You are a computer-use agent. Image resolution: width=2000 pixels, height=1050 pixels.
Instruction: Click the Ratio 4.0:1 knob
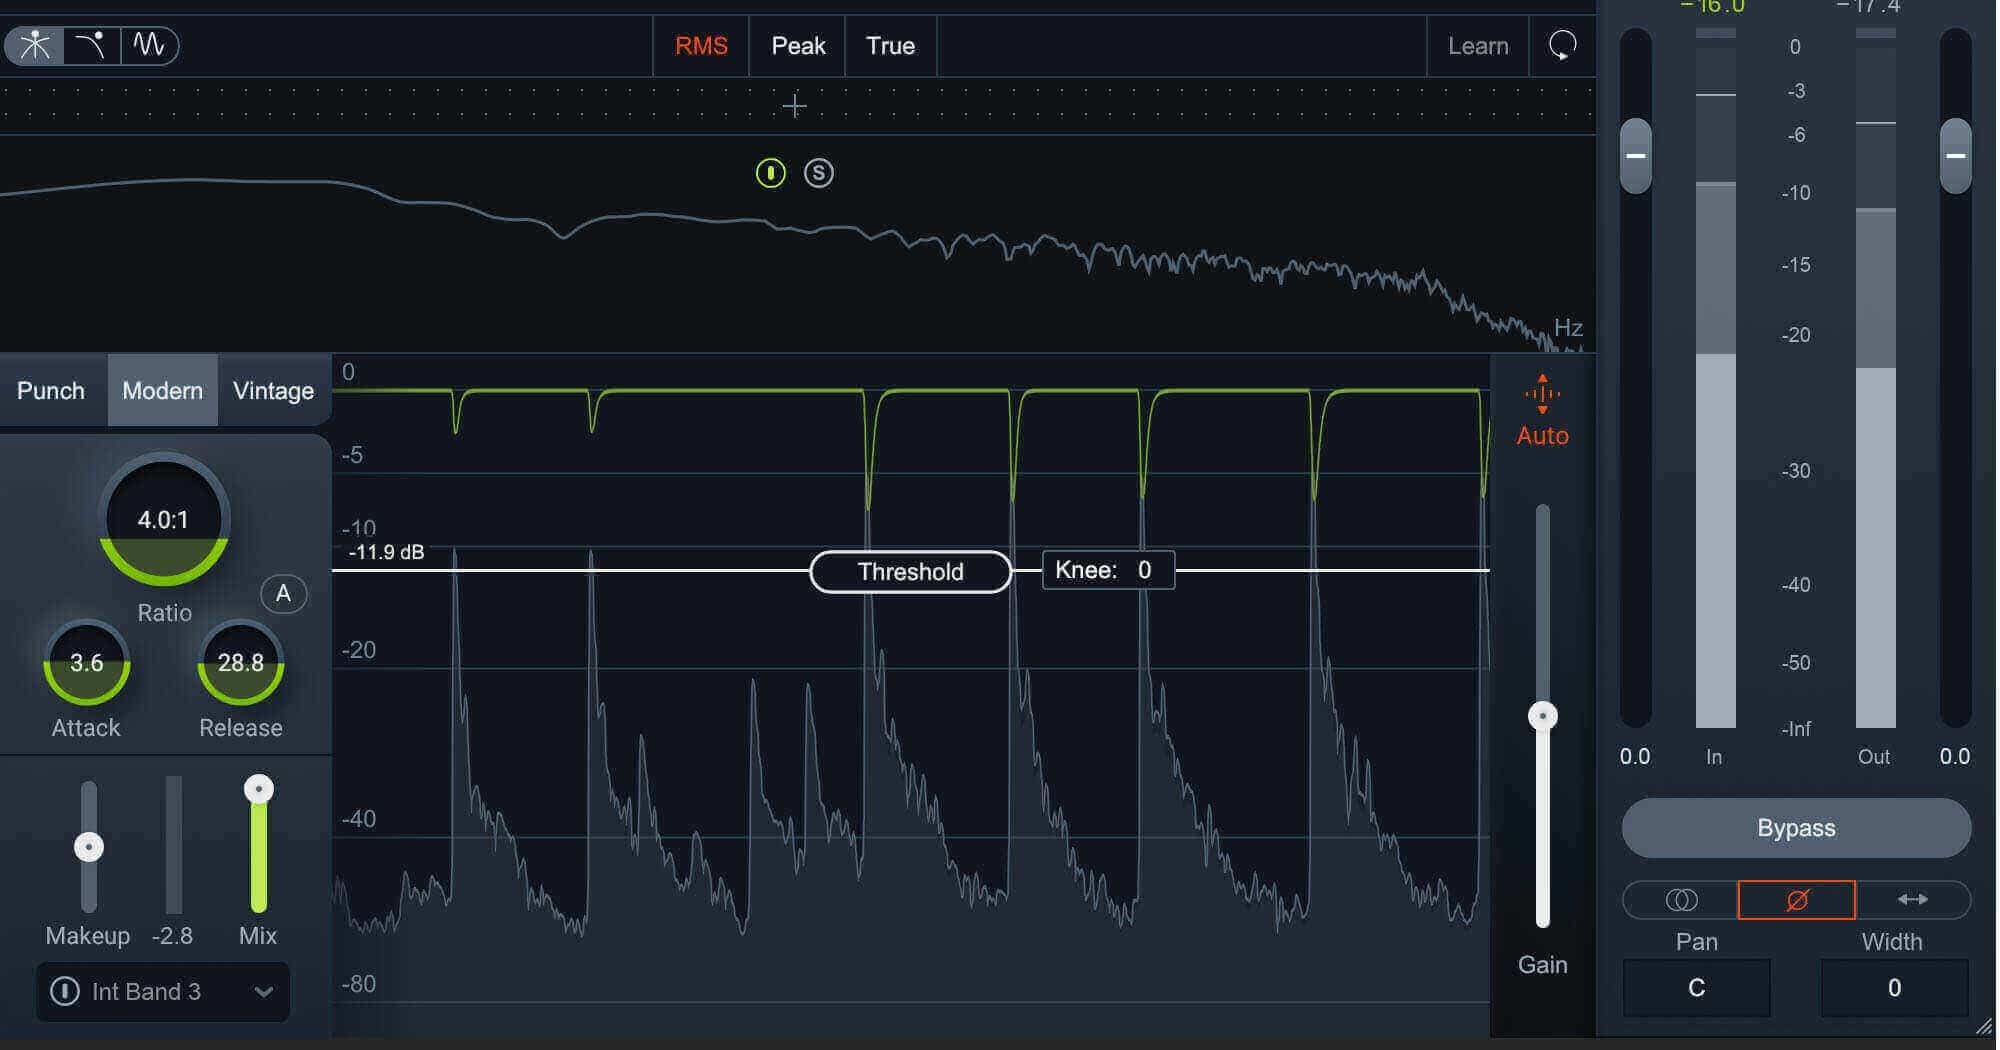[164, 519]
